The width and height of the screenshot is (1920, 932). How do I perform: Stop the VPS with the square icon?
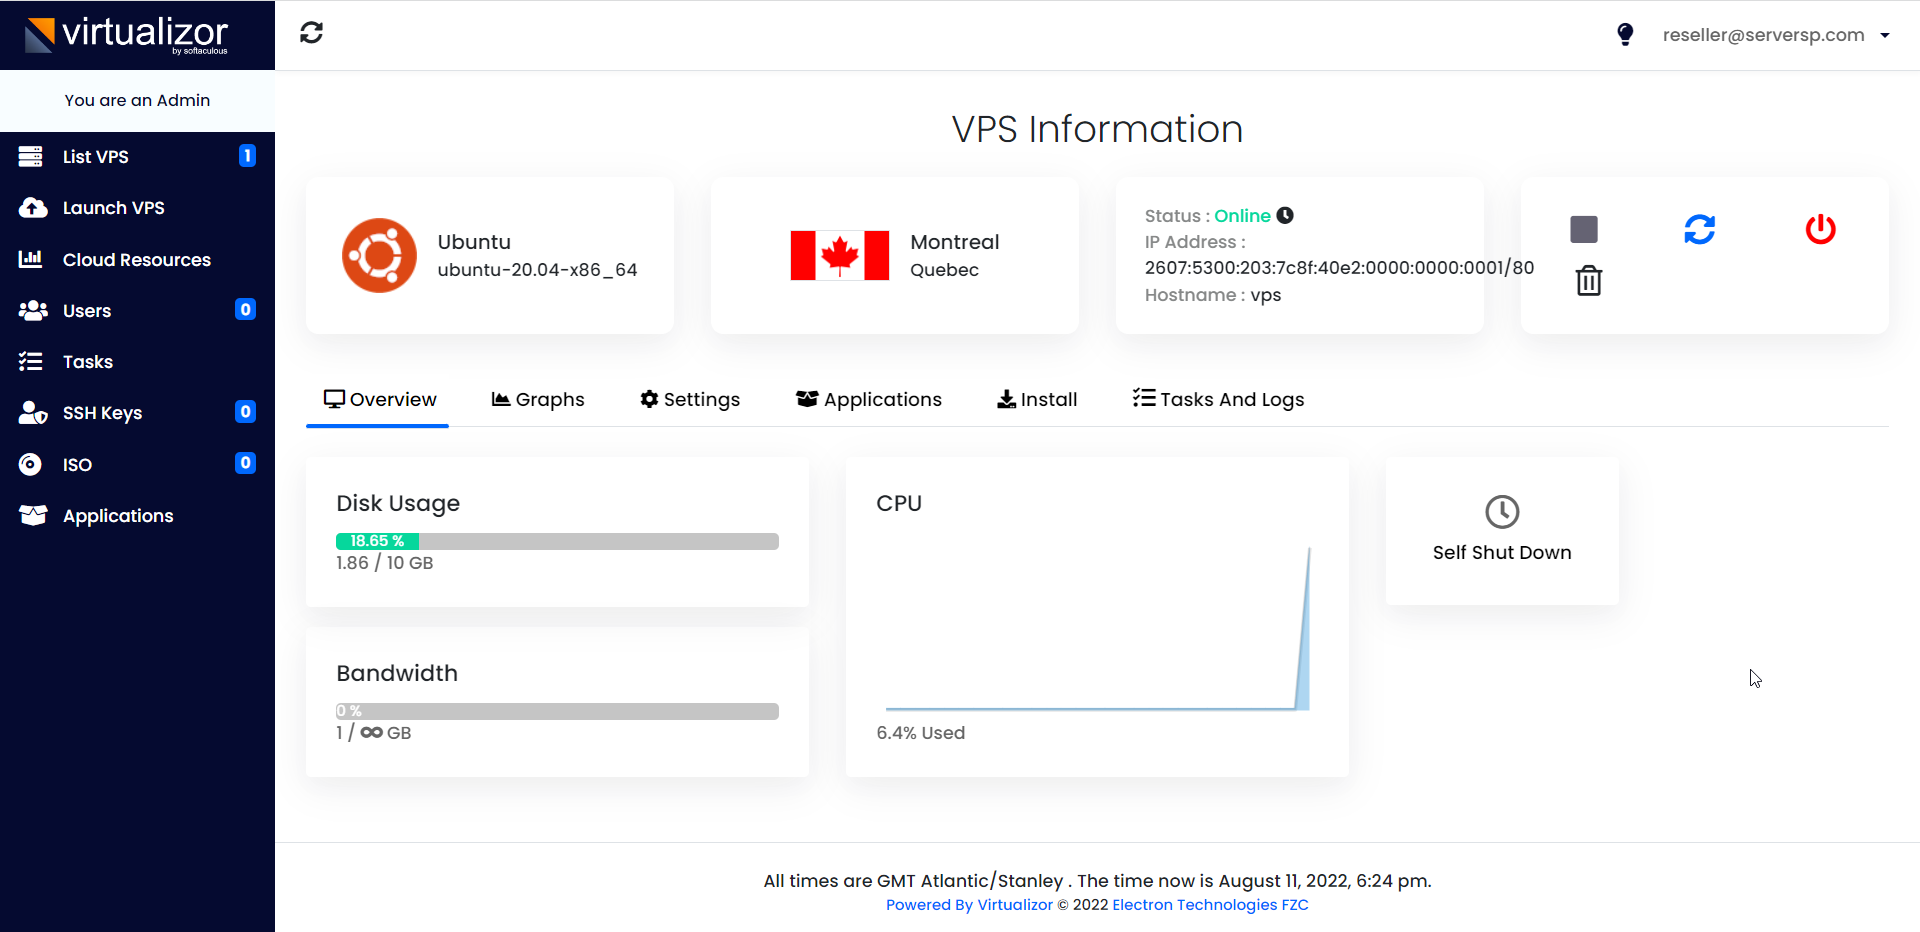[x=1584, y=229]
